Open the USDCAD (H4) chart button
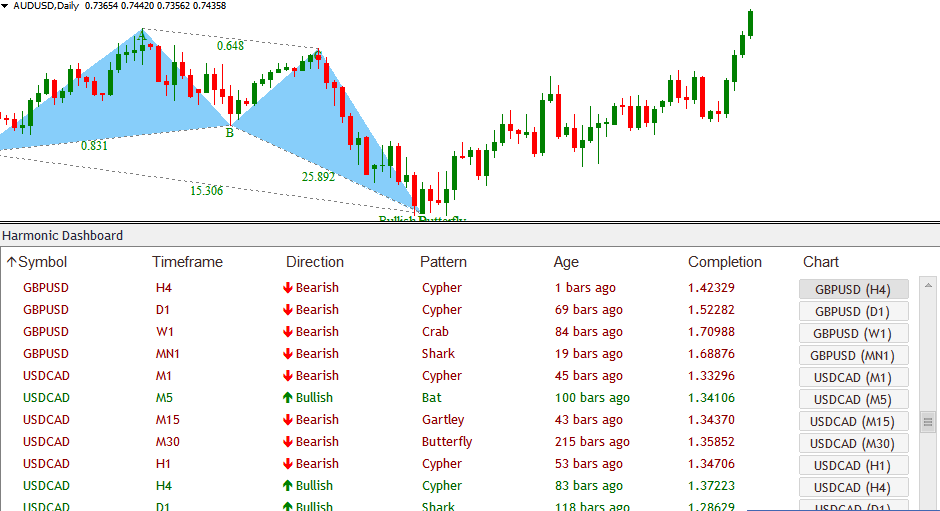The height and width of the screenshot is (511, 940). point(853,487)
